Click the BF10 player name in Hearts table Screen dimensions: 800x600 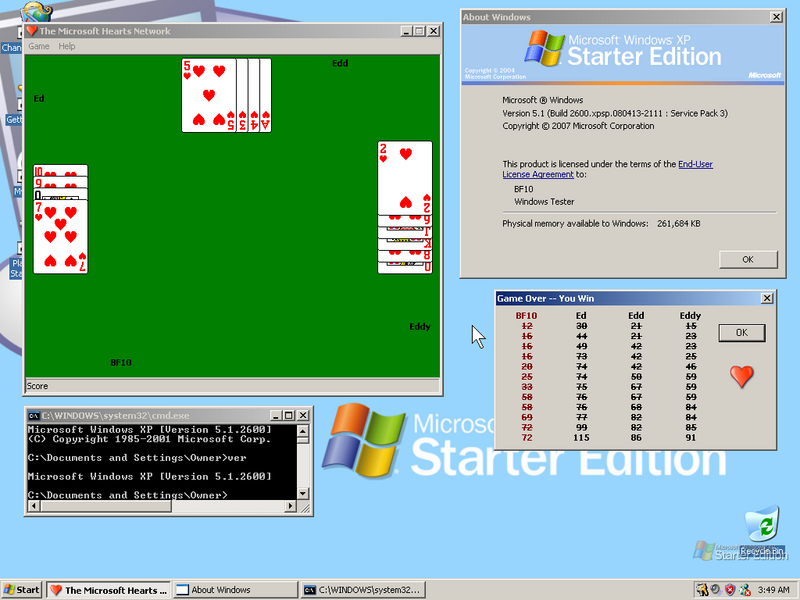(x=121, y=363)
